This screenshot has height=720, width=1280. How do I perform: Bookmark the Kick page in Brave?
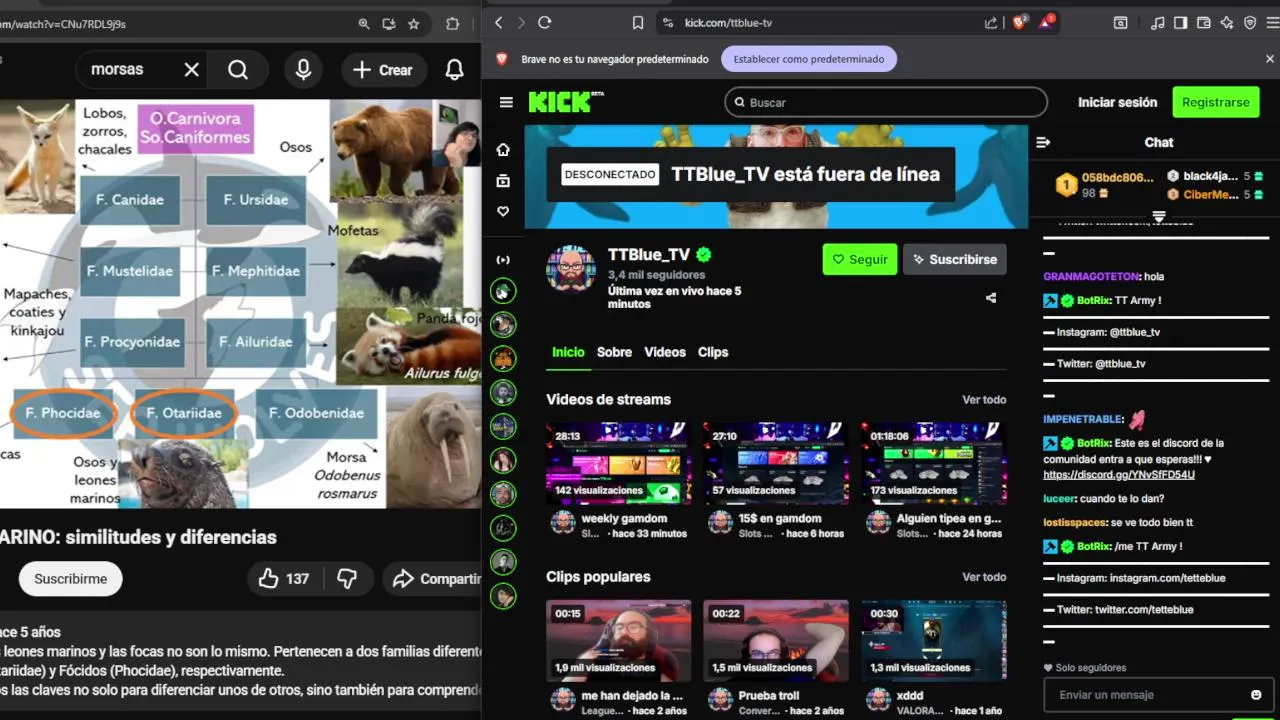pos(638,22)
